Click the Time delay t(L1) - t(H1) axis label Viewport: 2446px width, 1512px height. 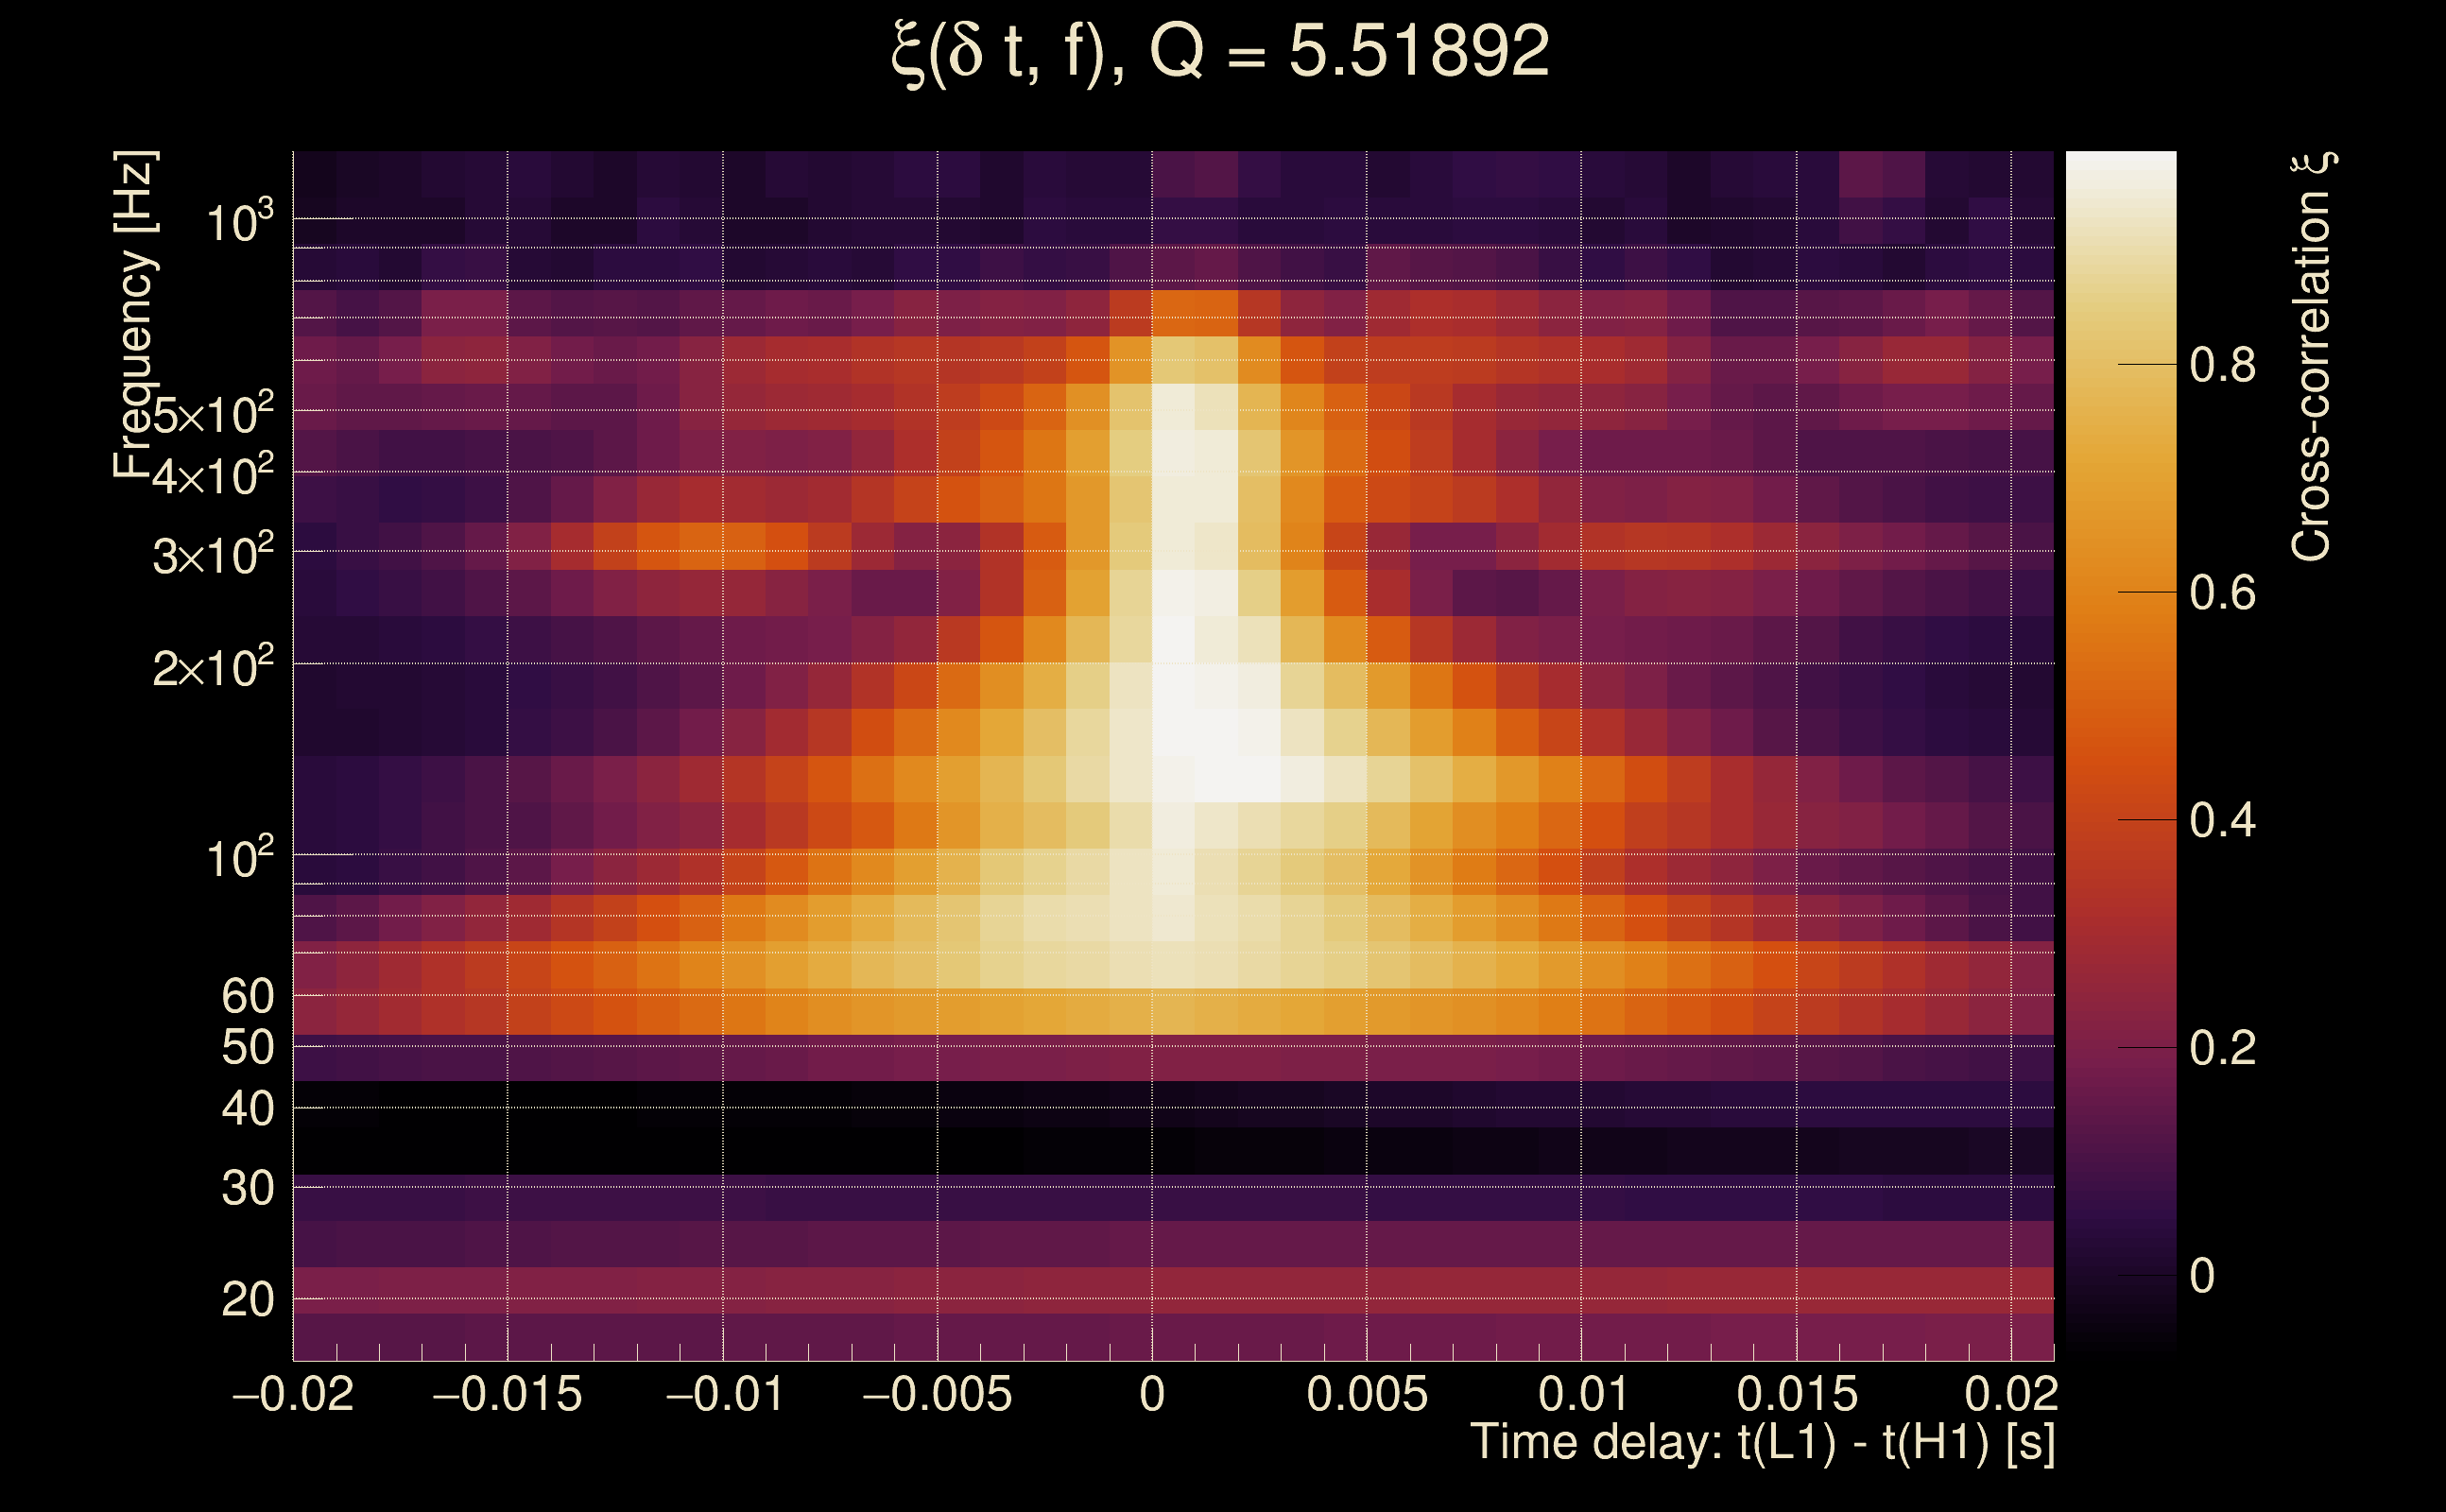[1762, 1442]
